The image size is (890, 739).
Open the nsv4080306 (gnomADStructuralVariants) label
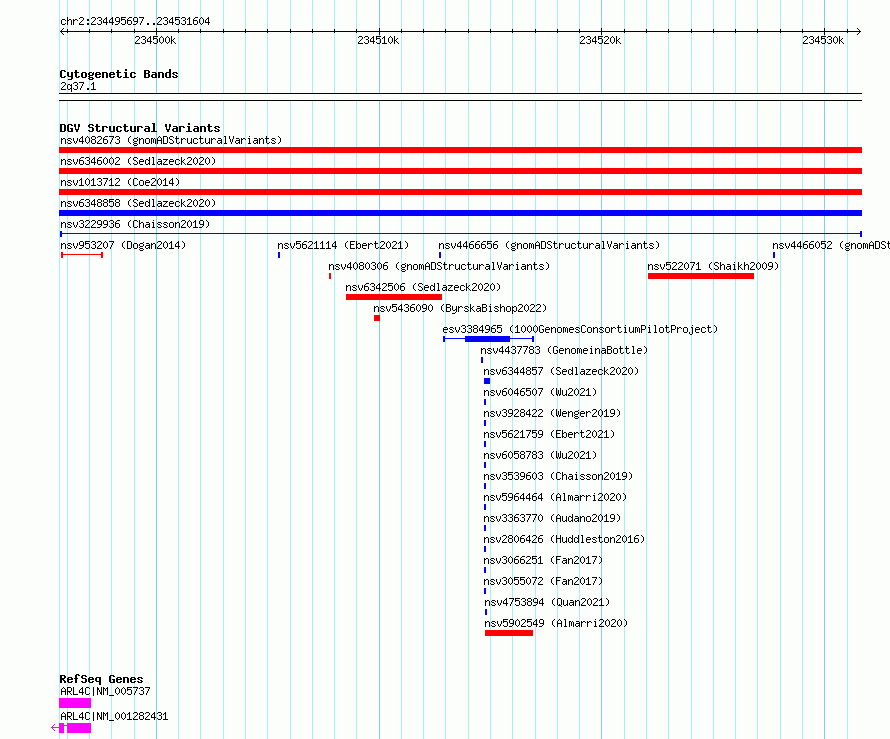pos(439,266)
